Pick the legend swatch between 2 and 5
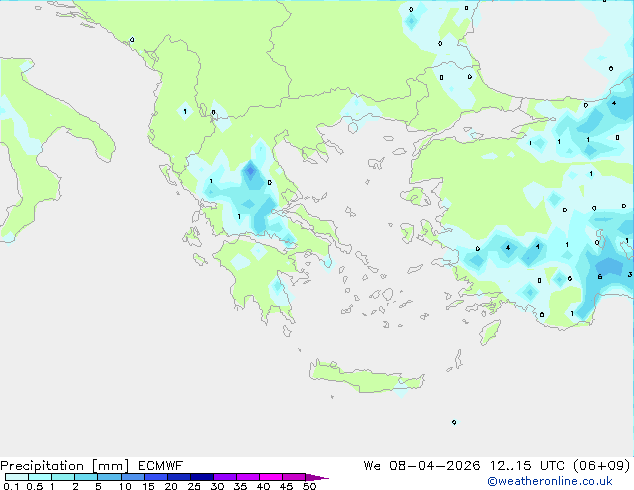634x490 pixels. (x=86, y=477)
